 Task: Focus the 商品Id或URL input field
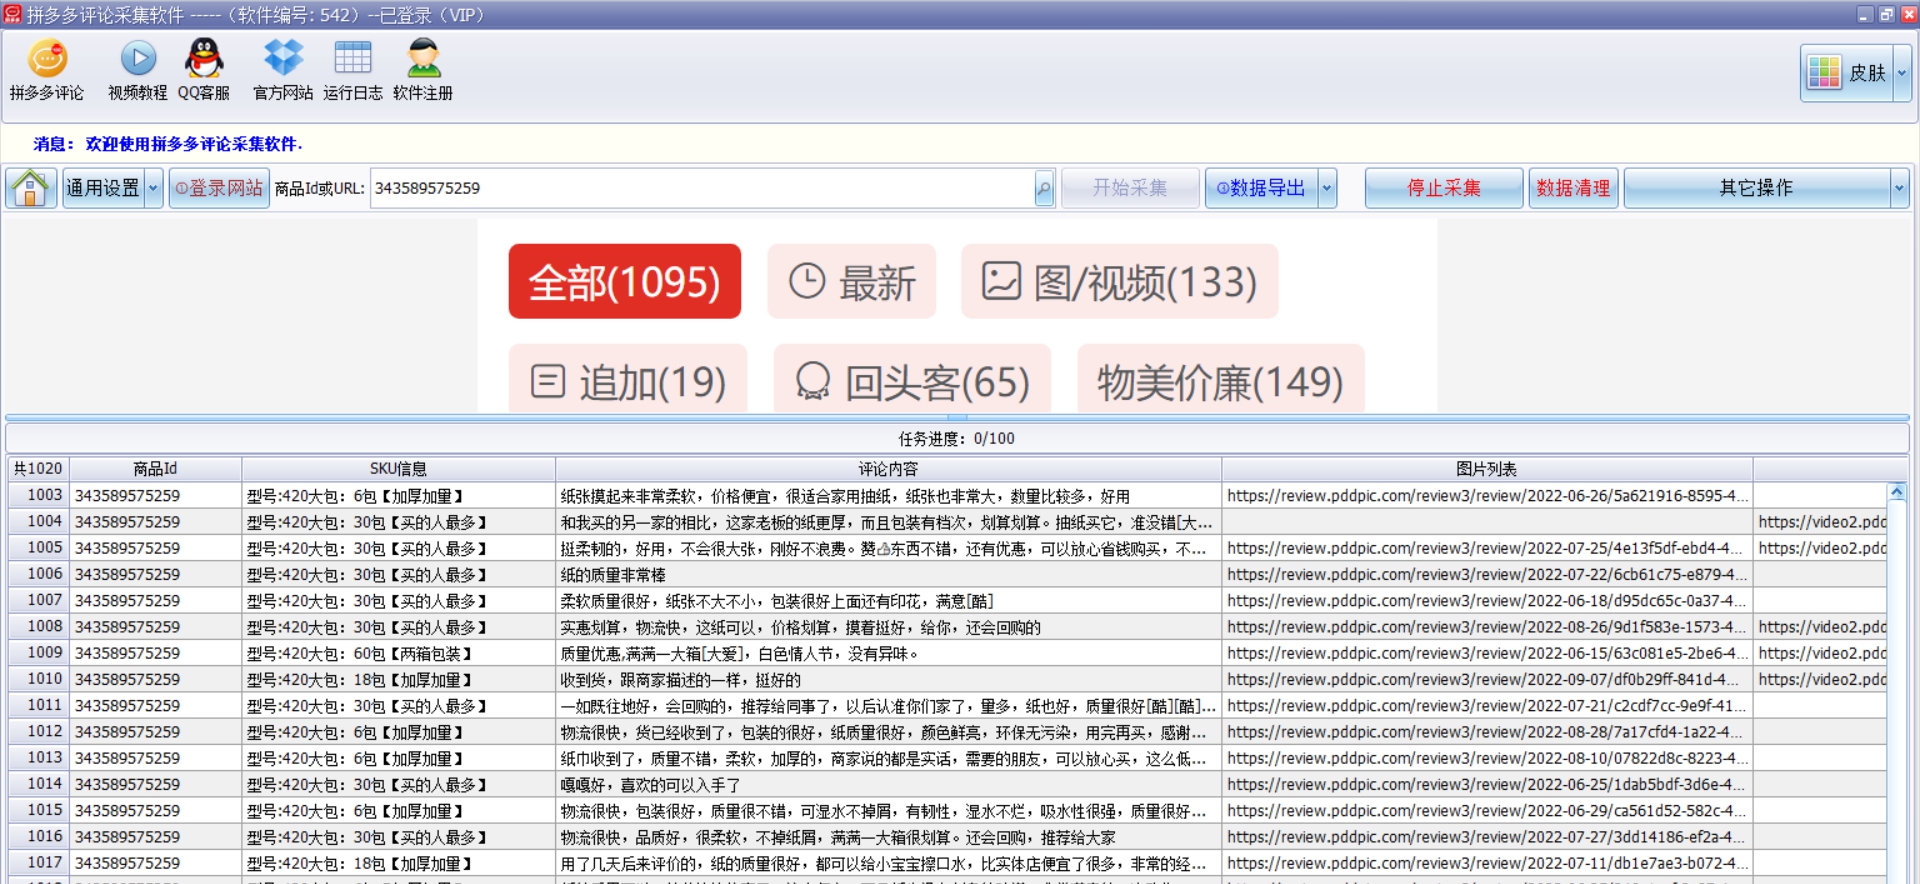(703, 188)
